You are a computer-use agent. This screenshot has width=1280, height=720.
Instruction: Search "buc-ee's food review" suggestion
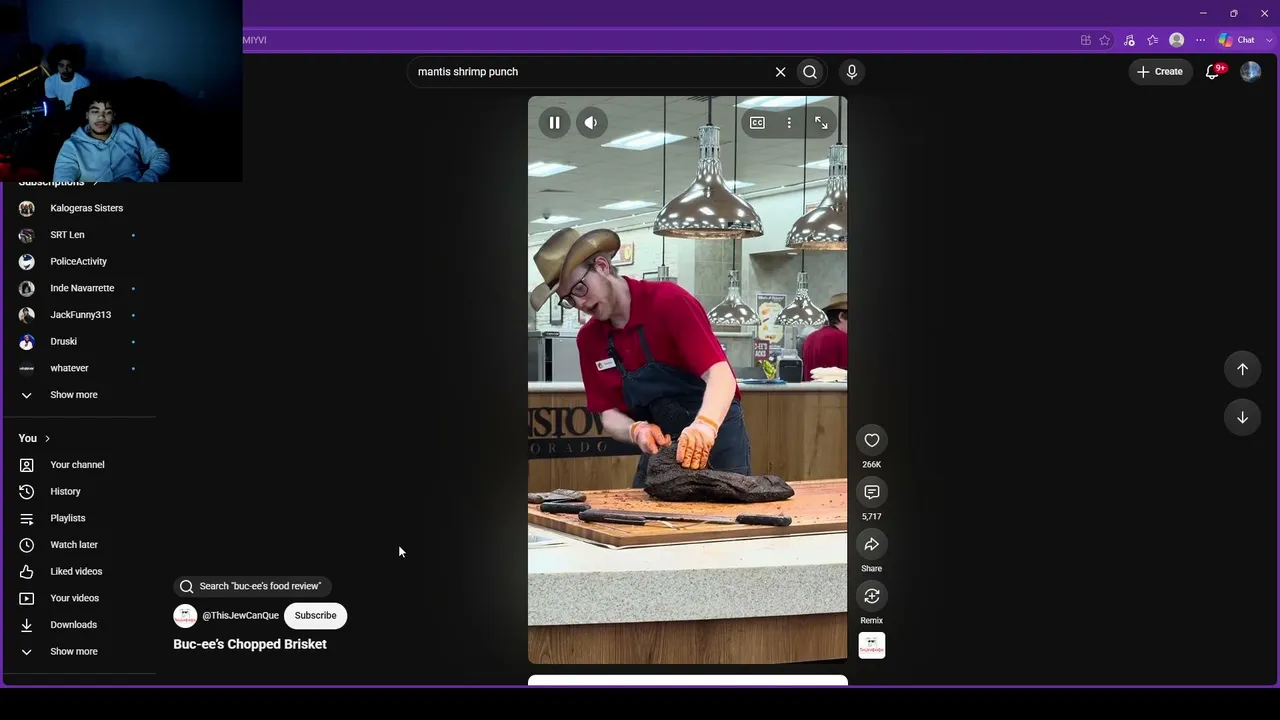point(251,586)
